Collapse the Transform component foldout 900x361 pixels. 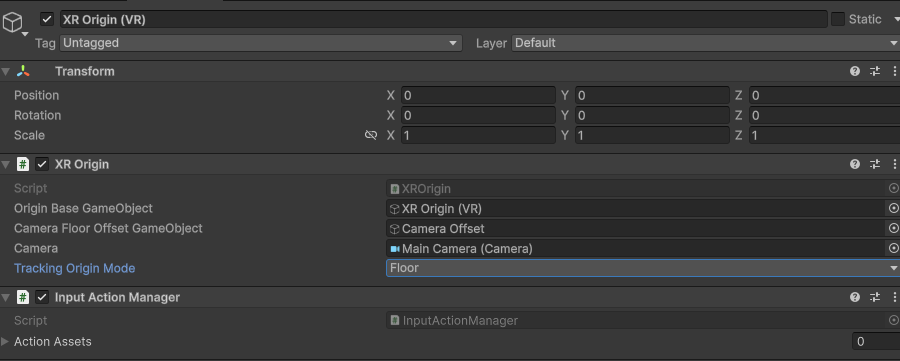click(x=6, y=72)
